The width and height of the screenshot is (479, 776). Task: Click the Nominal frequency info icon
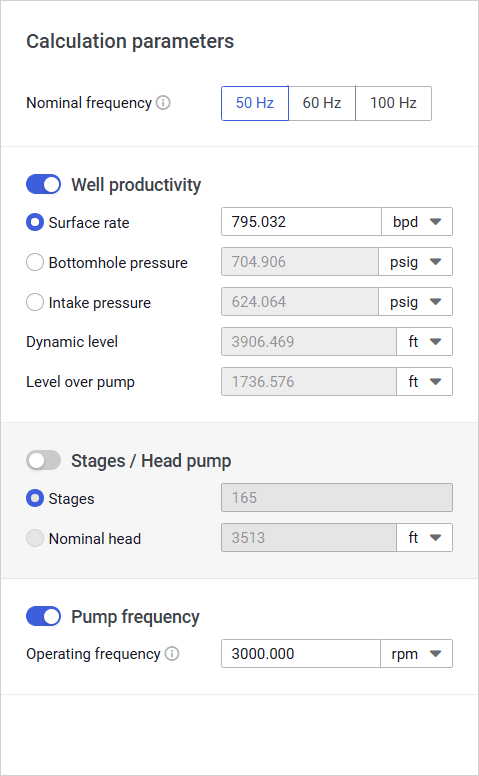(163, 102)
